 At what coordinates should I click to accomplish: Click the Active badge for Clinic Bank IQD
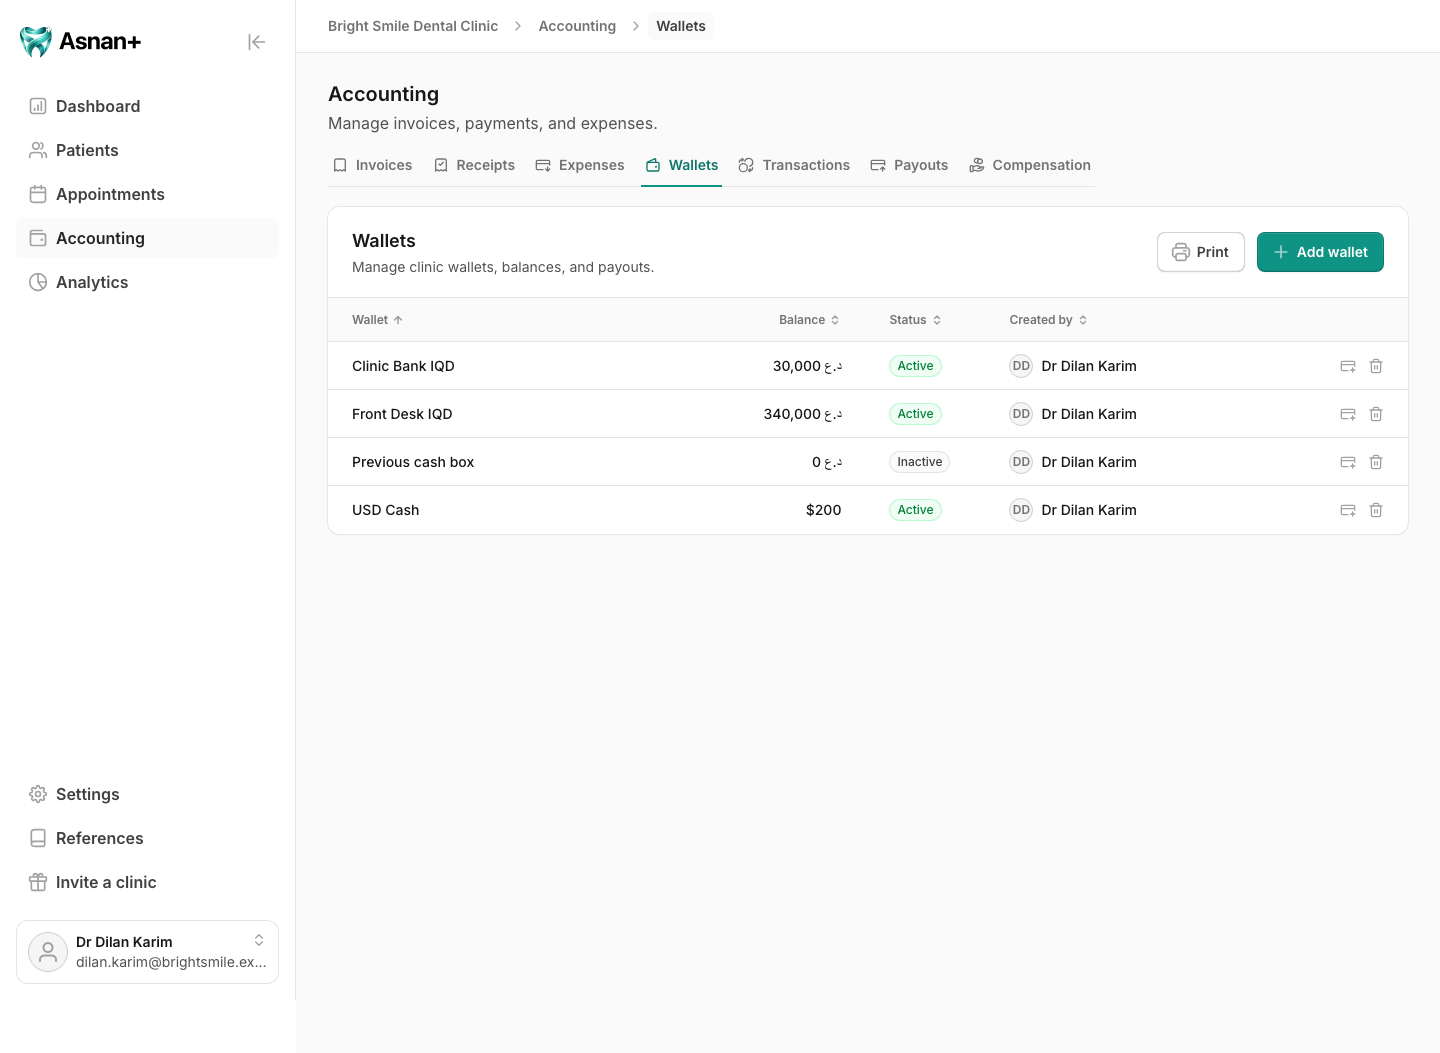tap(915, 366)
